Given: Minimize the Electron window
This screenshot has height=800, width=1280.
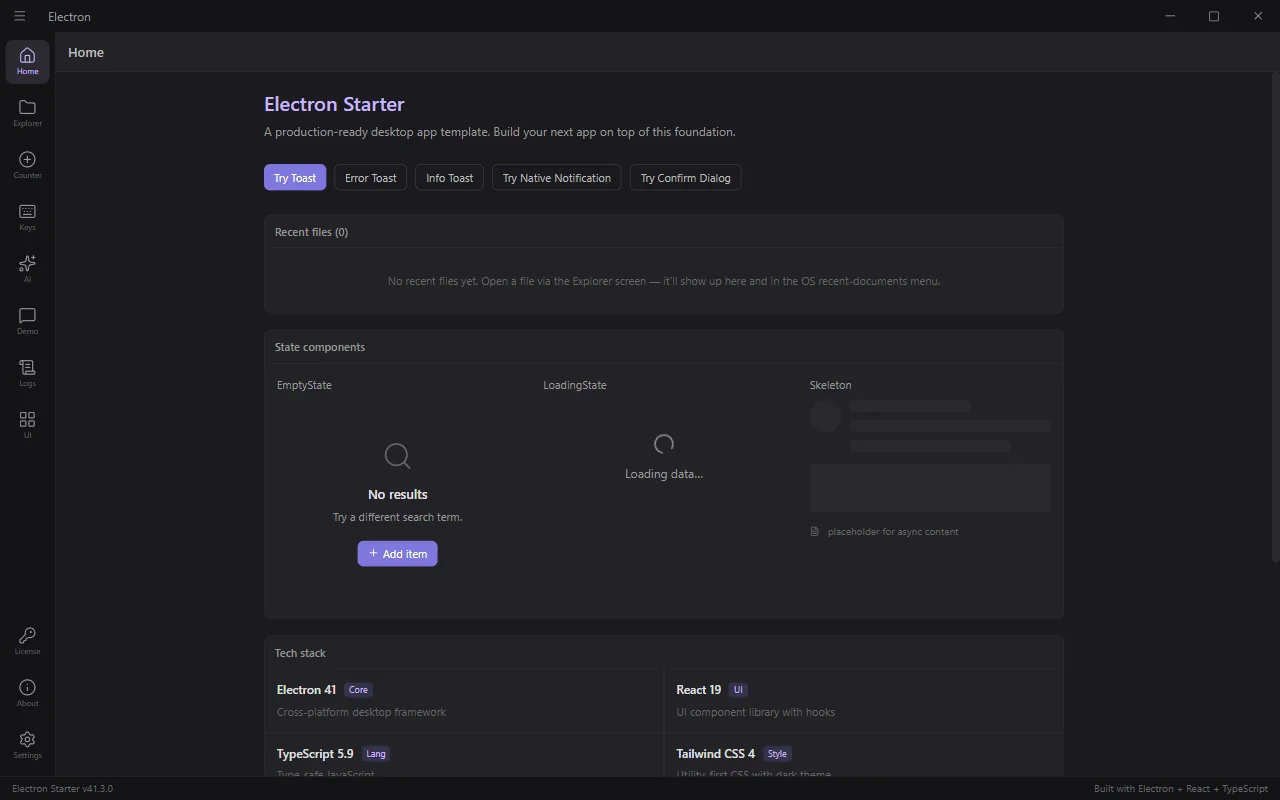Looking at the screenshot, I should coord(1170,16).
